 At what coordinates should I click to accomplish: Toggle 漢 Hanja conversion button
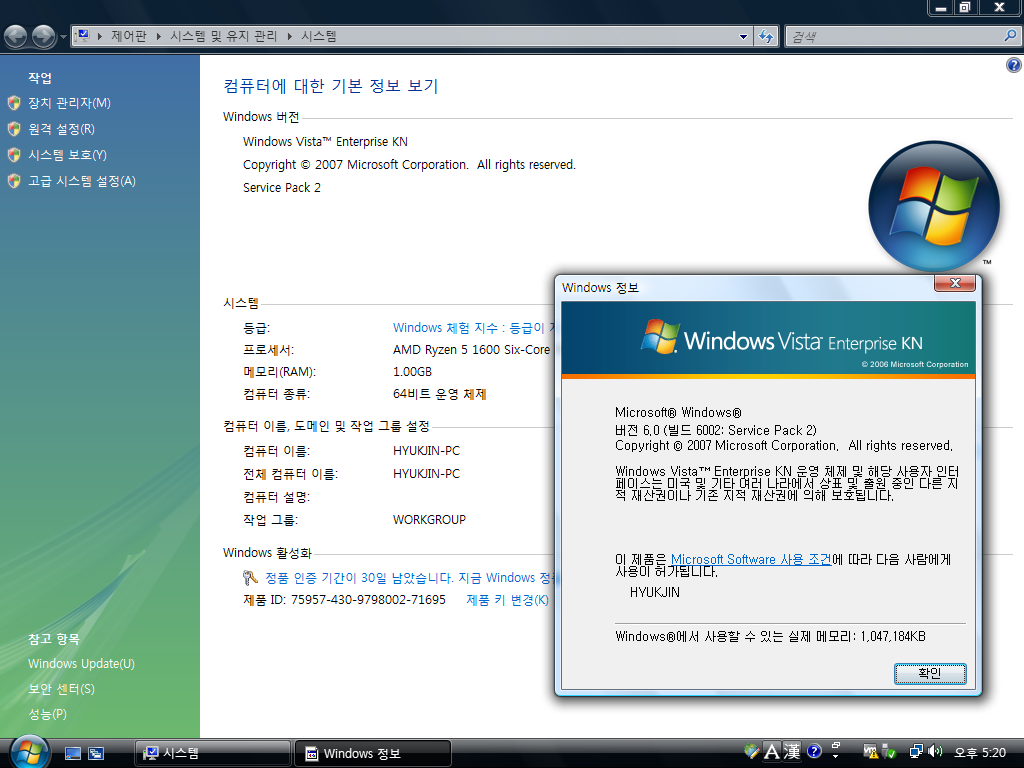(x=792, y=752)
